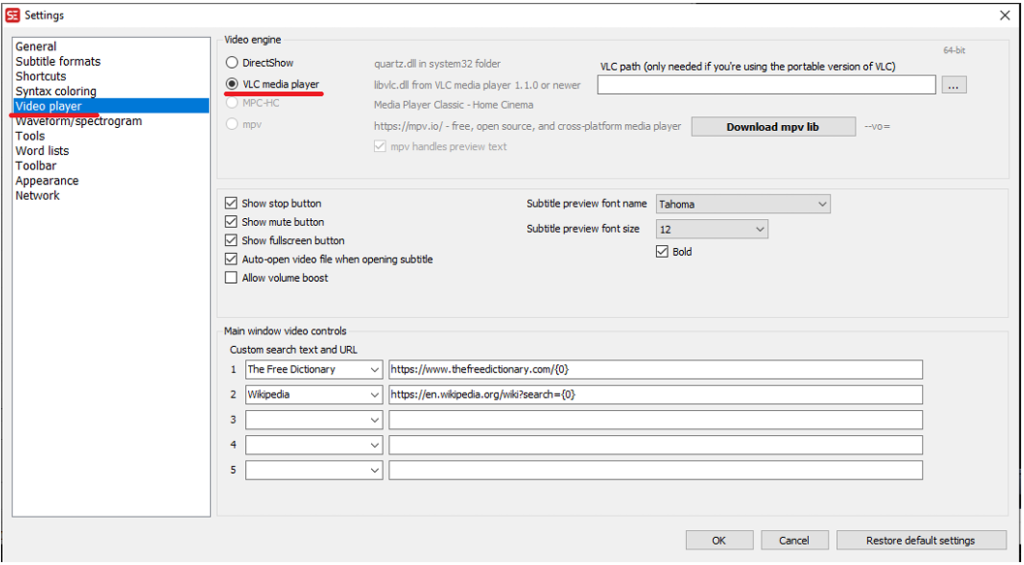
Task: Click Download mpv lib button
Action: pyautogui.click(x=773, y=127)
